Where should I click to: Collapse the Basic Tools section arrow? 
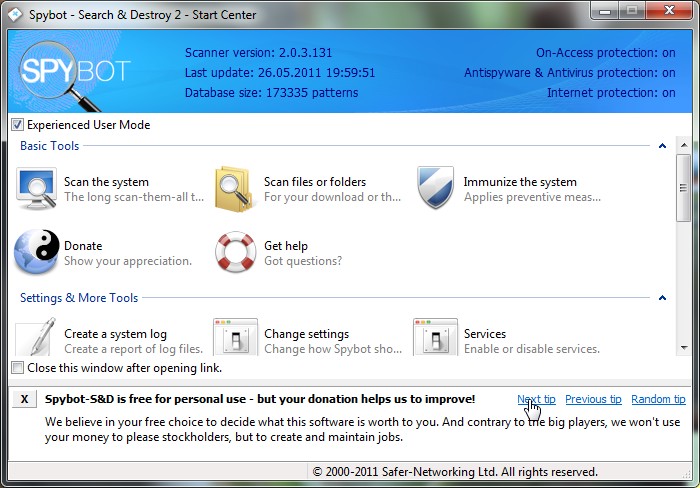coord(662,146)
